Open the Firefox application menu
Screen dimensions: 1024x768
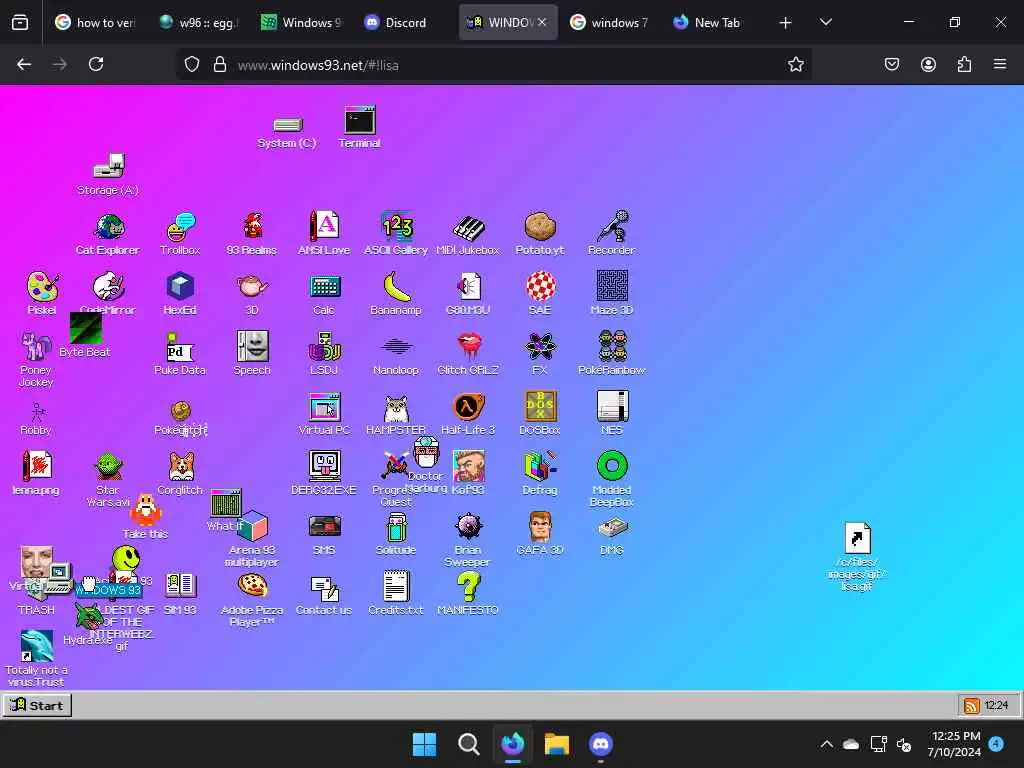pyautogui.click(x=1000, y=64)
